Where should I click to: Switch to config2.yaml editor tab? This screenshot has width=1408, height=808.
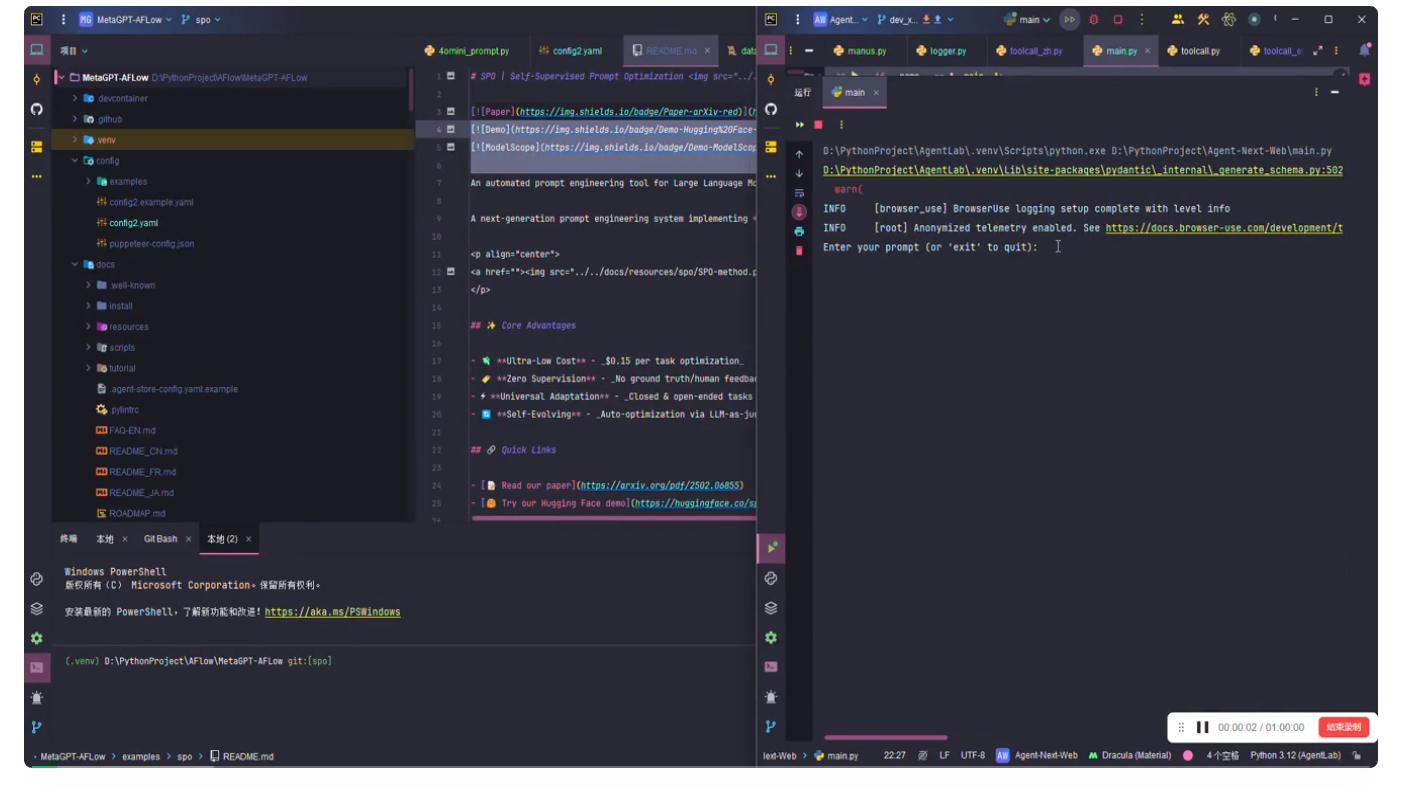coord(570,51)
